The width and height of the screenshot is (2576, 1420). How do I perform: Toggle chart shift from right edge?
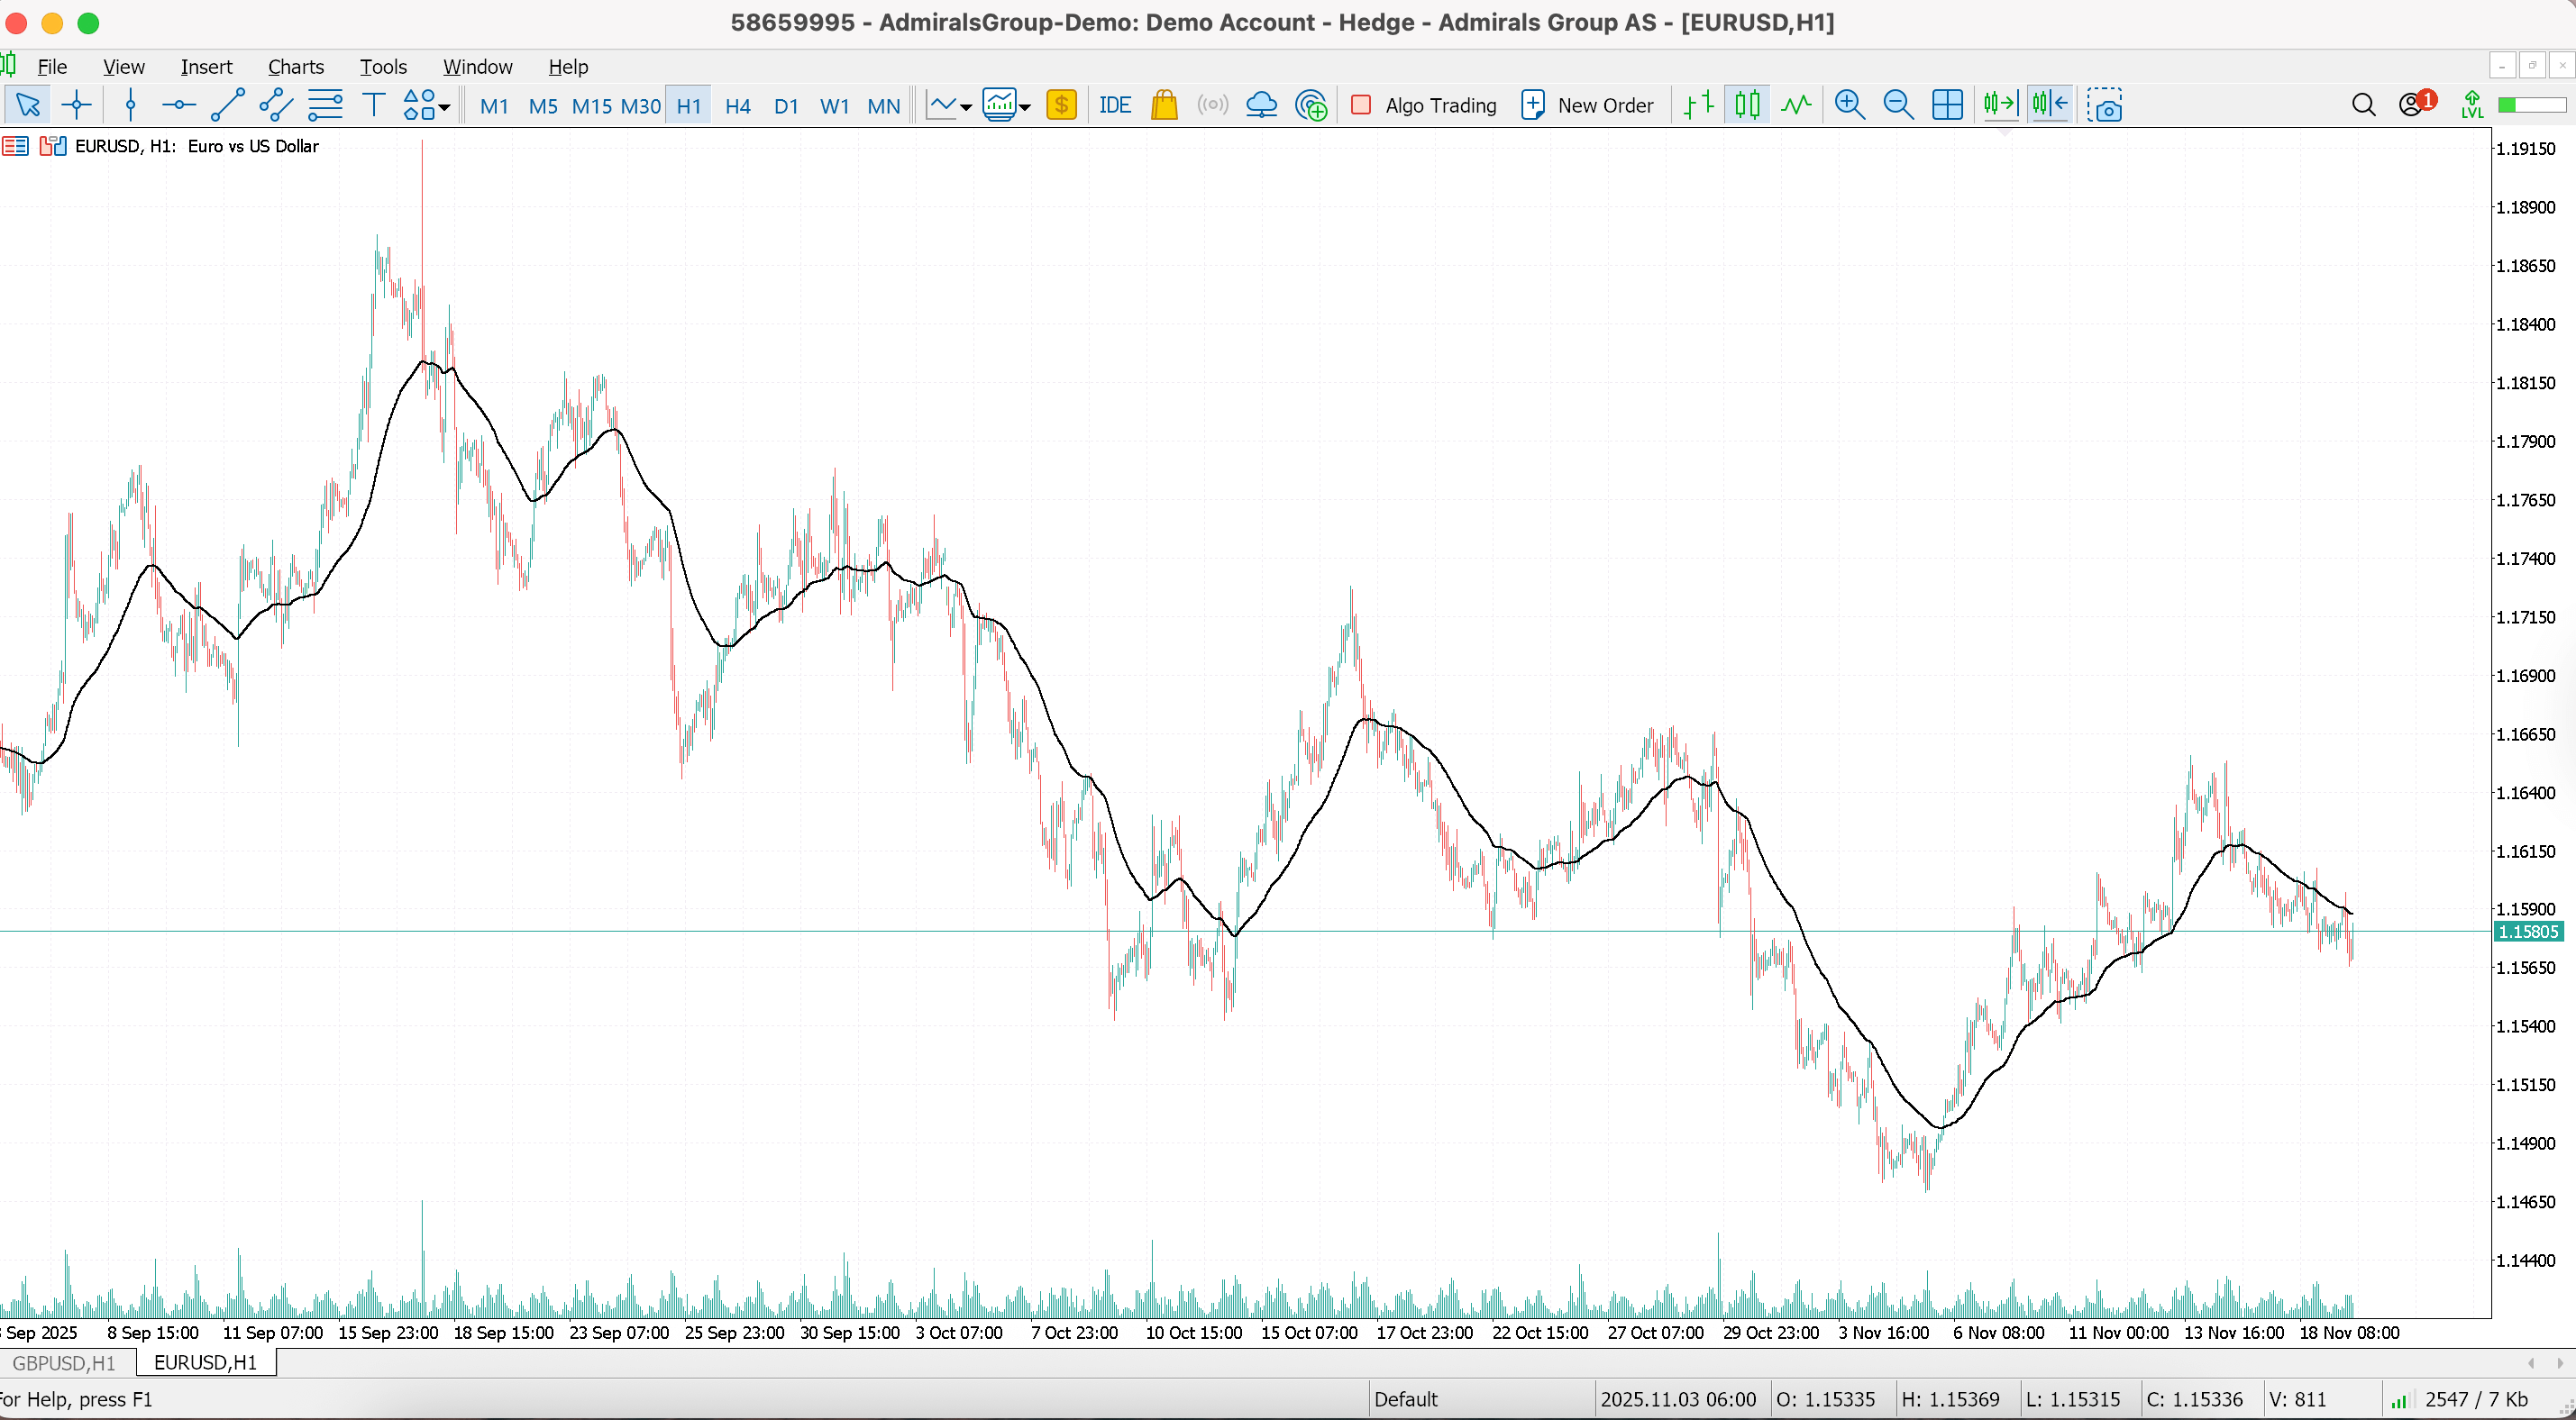[2050, 105]
